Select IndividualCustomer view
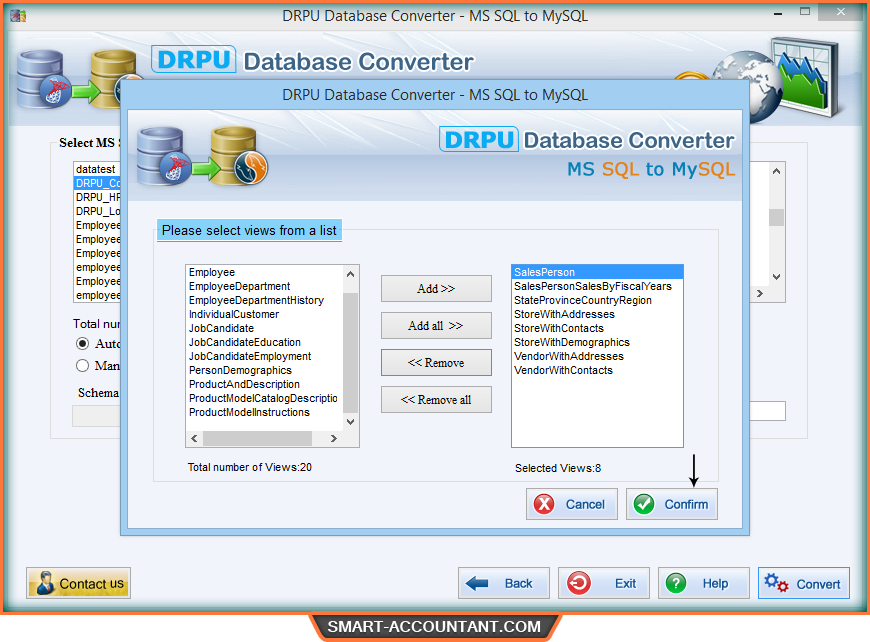The image size is (870, 642). (x=264, y=314)
